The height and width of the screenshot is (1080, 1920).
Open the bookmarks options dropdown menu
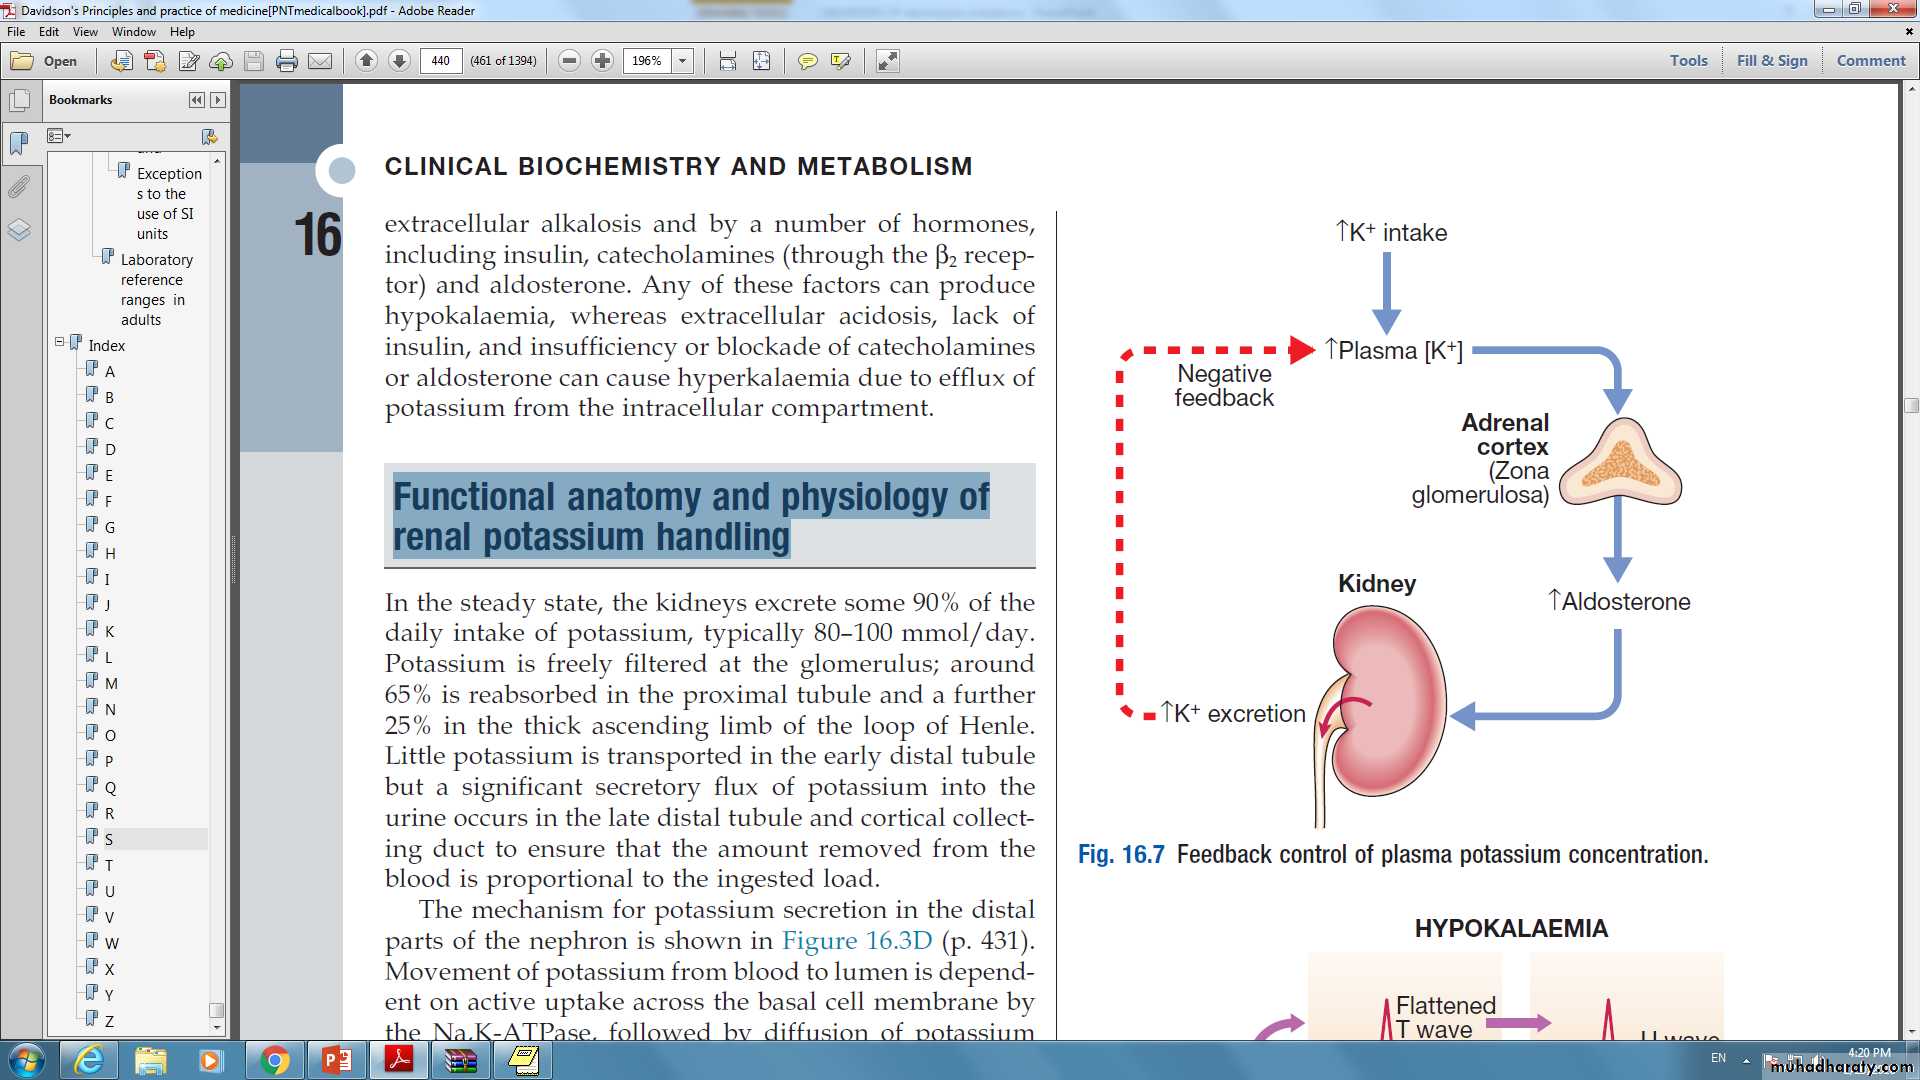click(59, 136)
